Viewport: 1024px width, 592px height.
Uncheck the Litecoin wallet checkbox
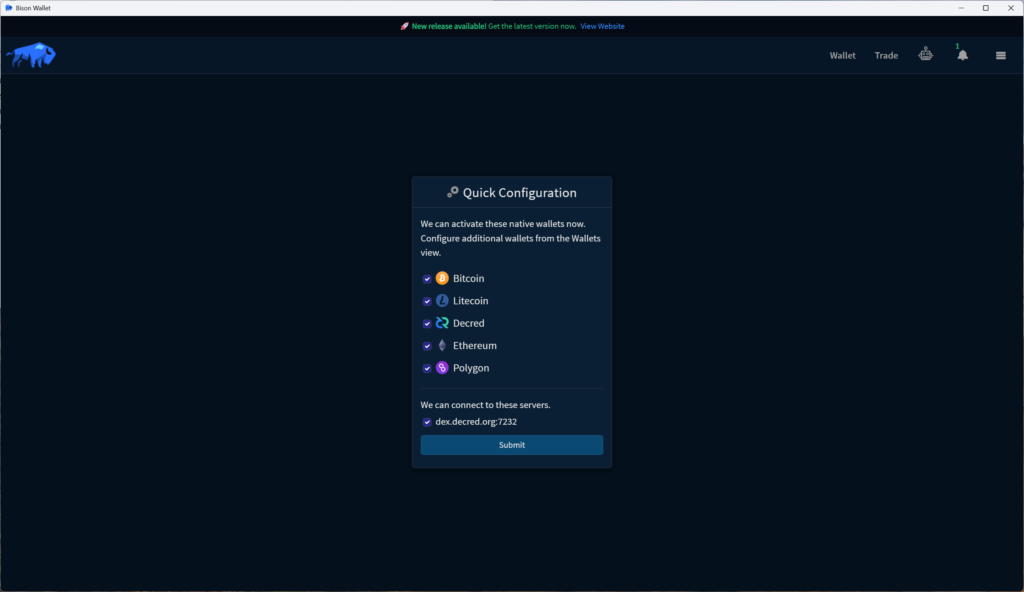(x=427, y=301)
